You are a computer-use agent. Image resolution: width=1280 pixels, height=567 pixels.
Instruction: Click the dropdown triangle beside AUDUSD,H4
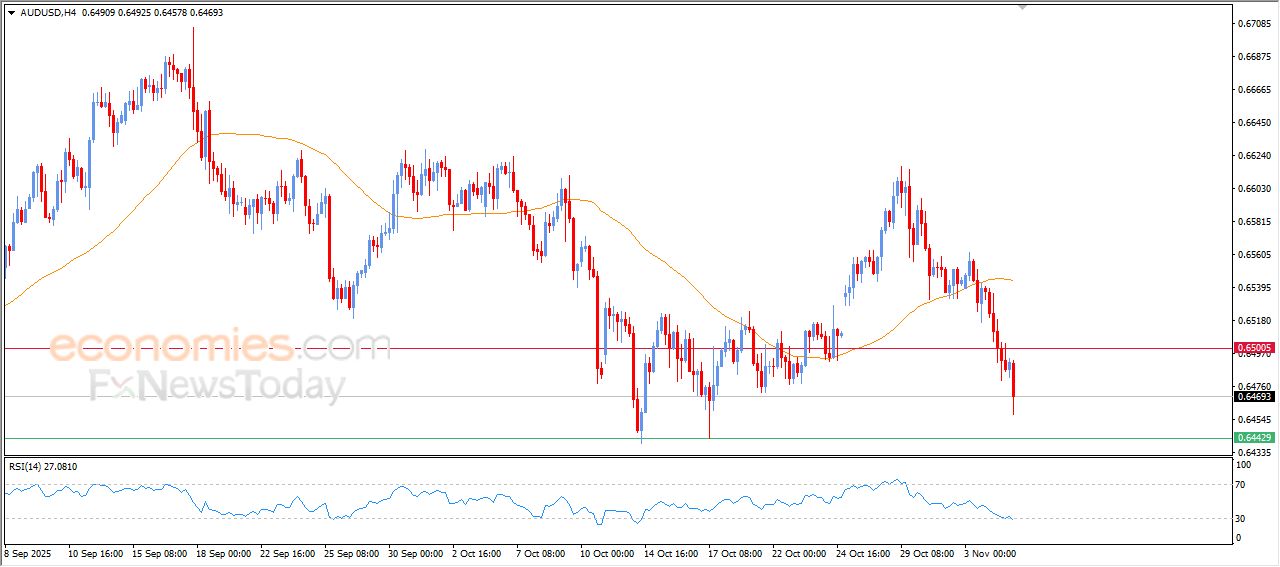11,12
